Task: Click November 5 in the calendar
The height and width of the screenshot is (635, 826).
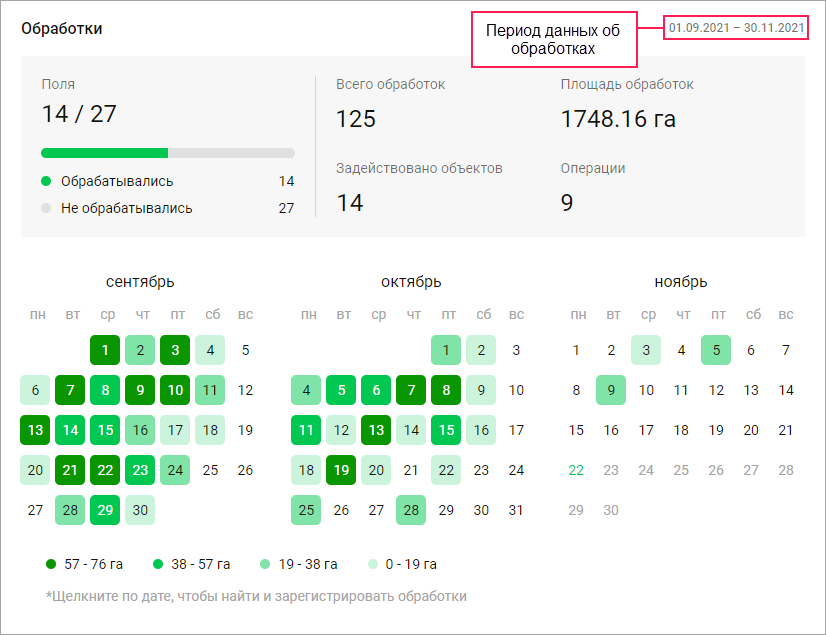Action: click(x=716, y=350)
